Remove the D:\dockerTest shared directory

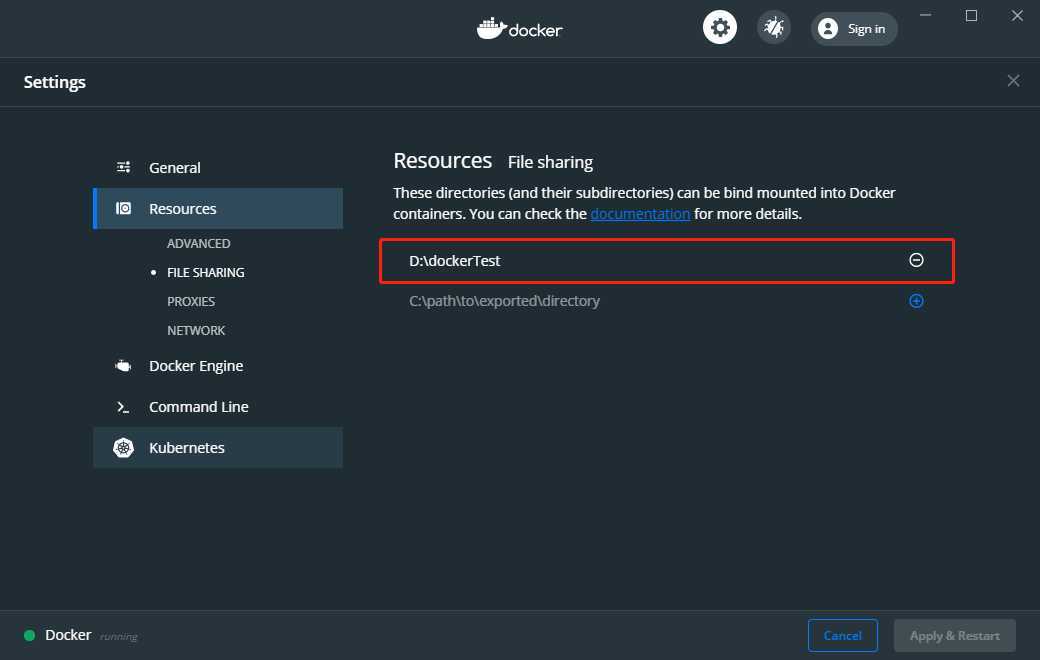point(916,260)
